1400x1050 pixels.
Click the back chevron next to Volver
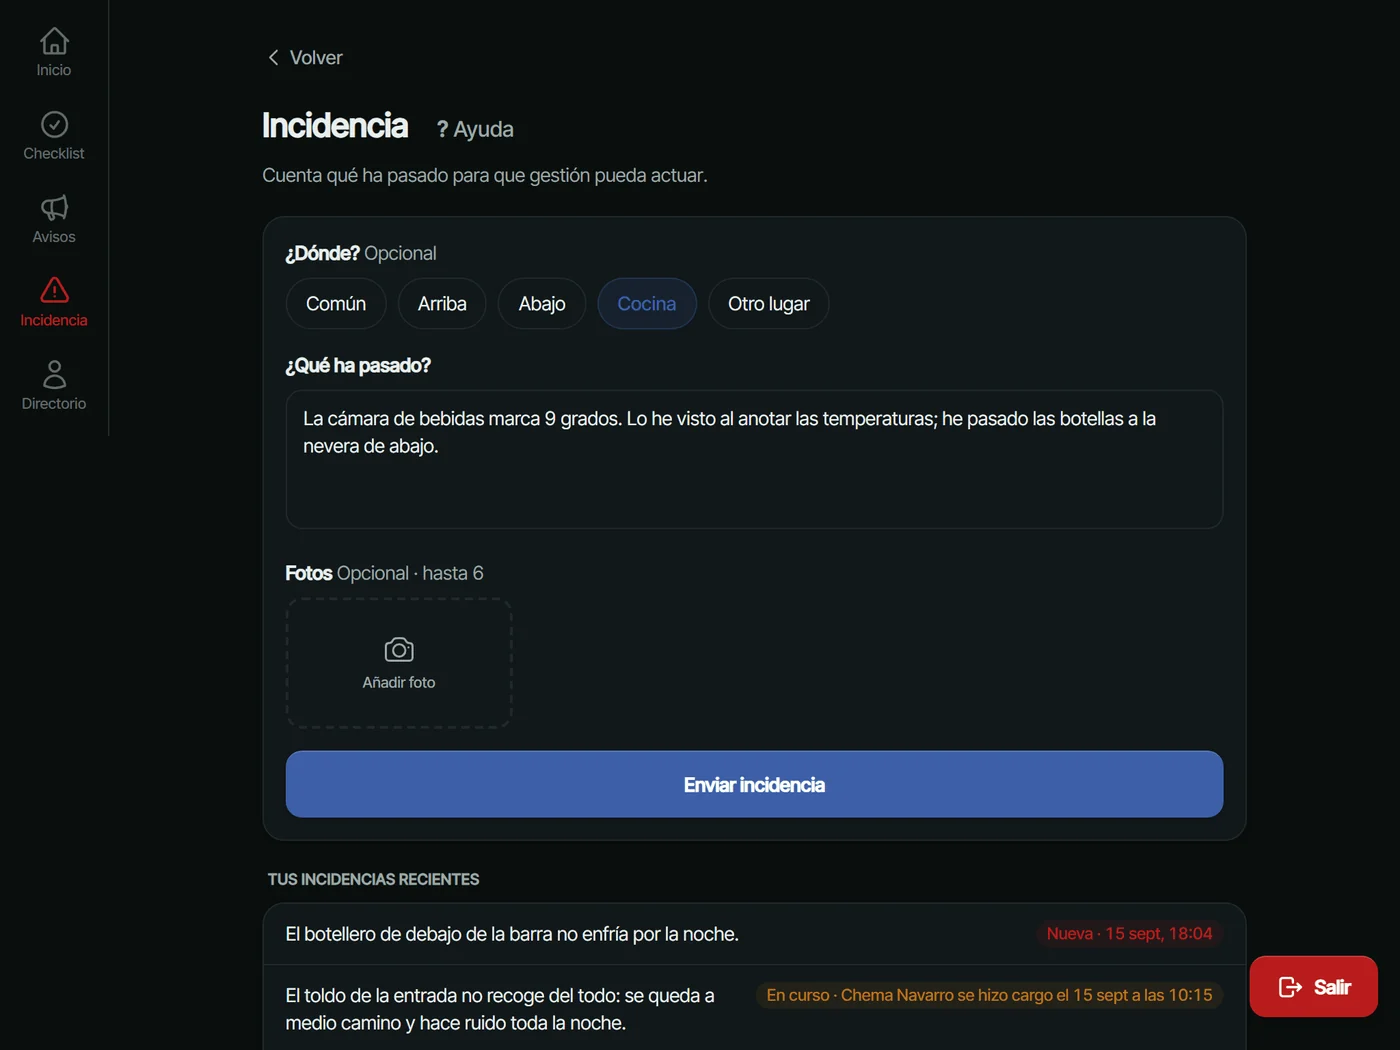point(273,58)
